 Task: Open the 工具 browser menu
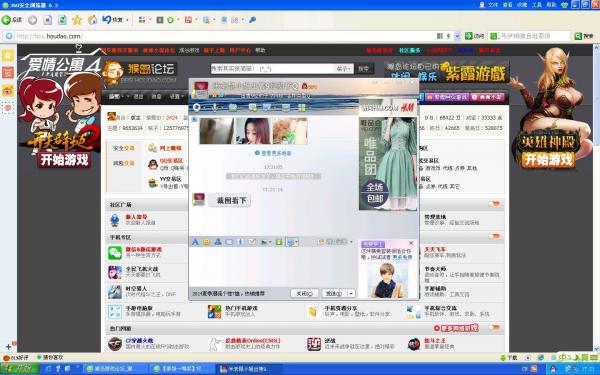click(x=537, y=5)
